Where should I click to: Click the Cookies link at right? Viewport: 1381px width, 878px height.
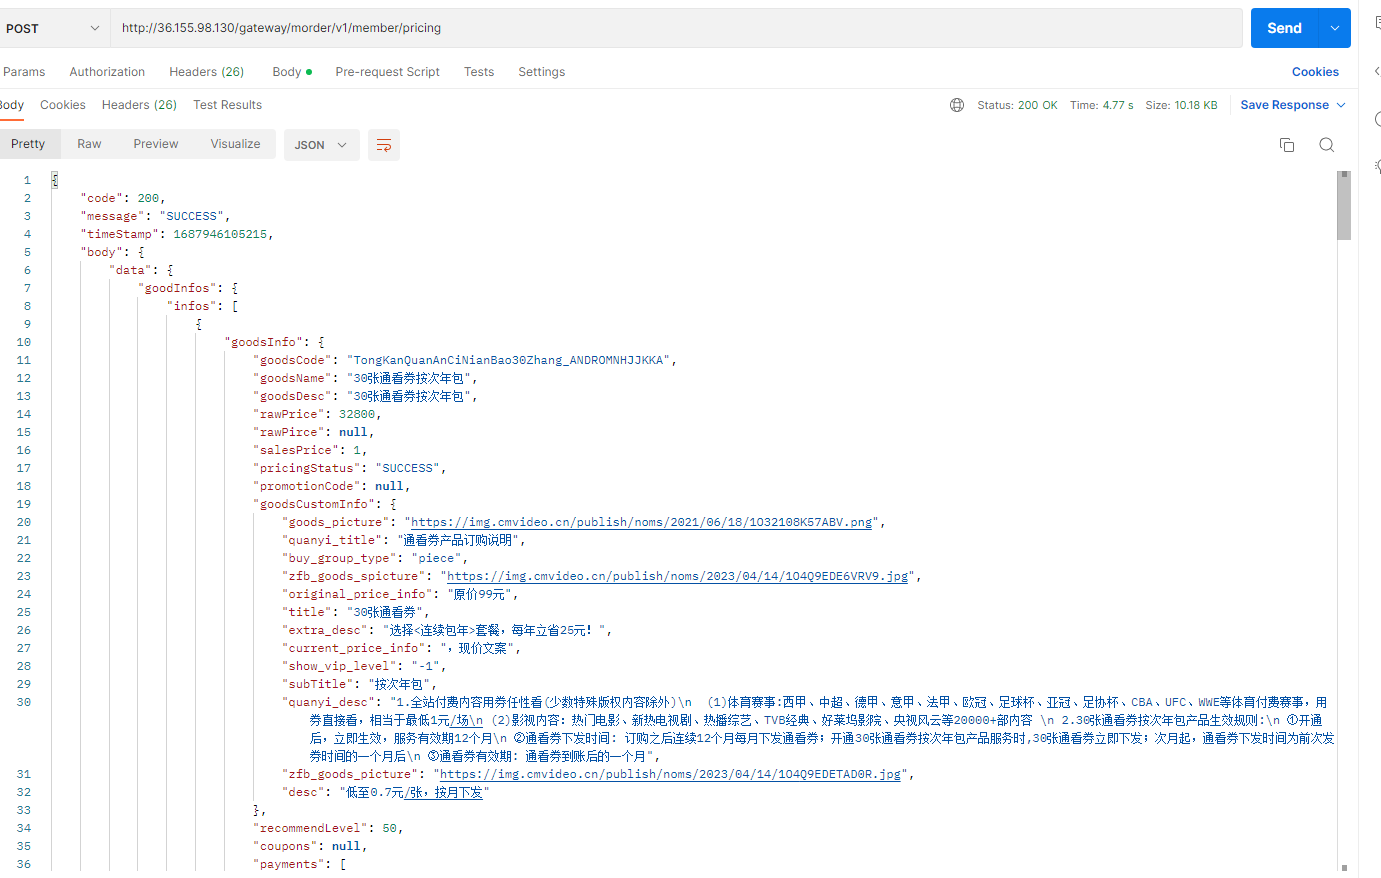coord(1315,72)
